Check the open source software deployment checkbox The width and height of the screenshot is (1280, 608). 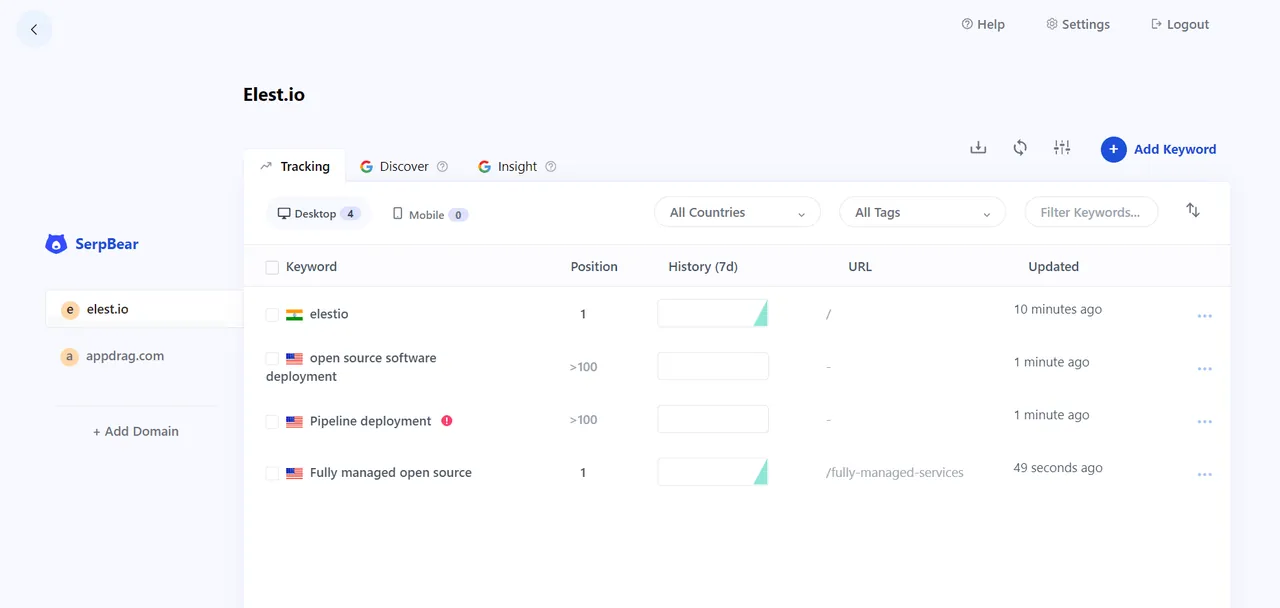[x=272, y=358]
